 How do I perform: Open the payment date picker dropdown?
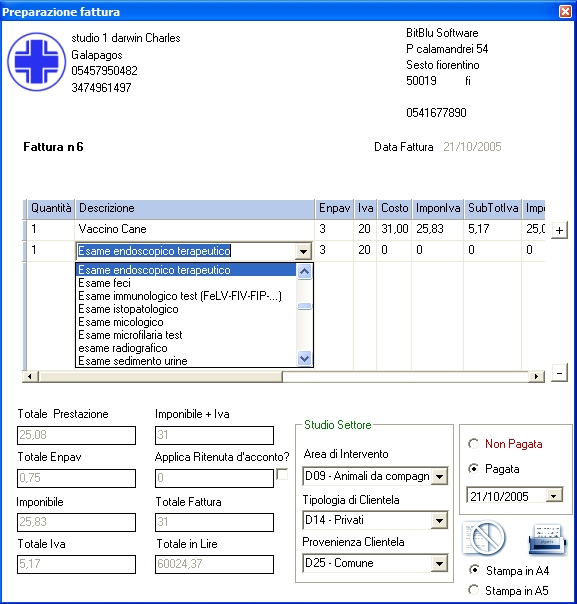[x=554, y=496]
